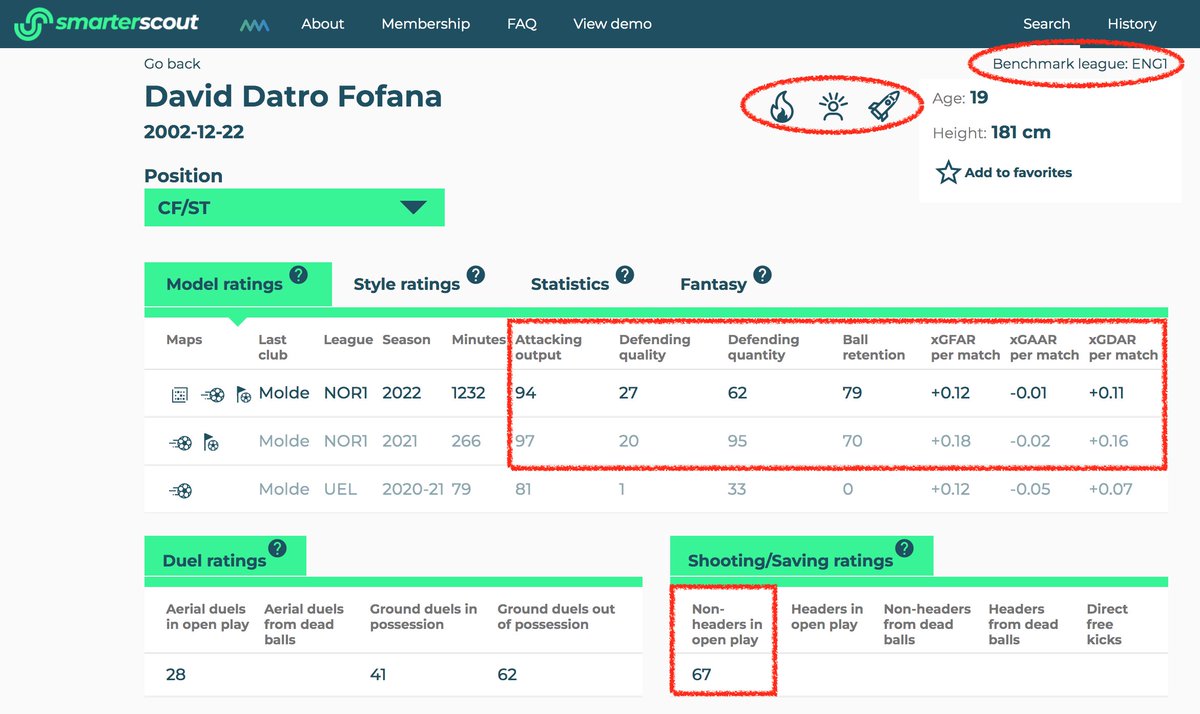Open moving ball map for 2021 season
The width and height of the screenshot is (1200, 714).
(x=181, y=442)
